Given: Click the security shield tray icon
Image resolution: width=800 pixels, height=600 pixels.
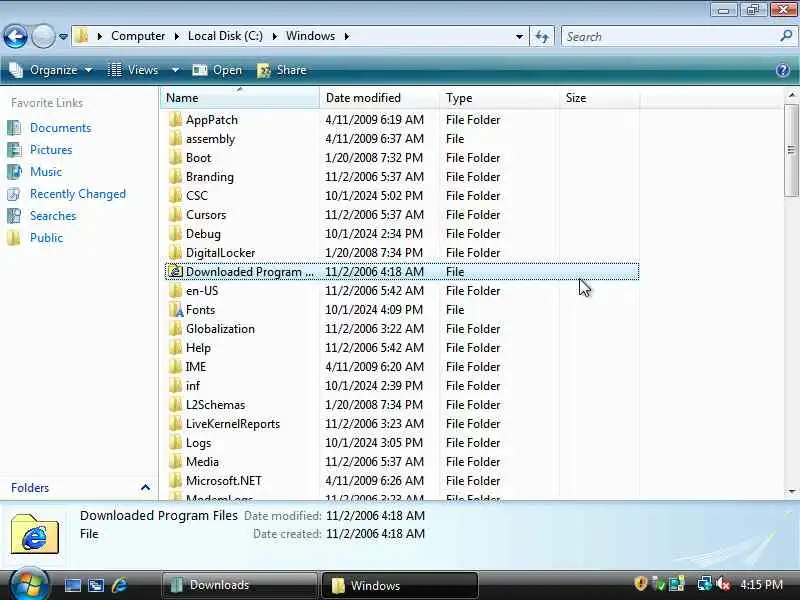Looking at the screenshot, I should [x=640, y=584].
